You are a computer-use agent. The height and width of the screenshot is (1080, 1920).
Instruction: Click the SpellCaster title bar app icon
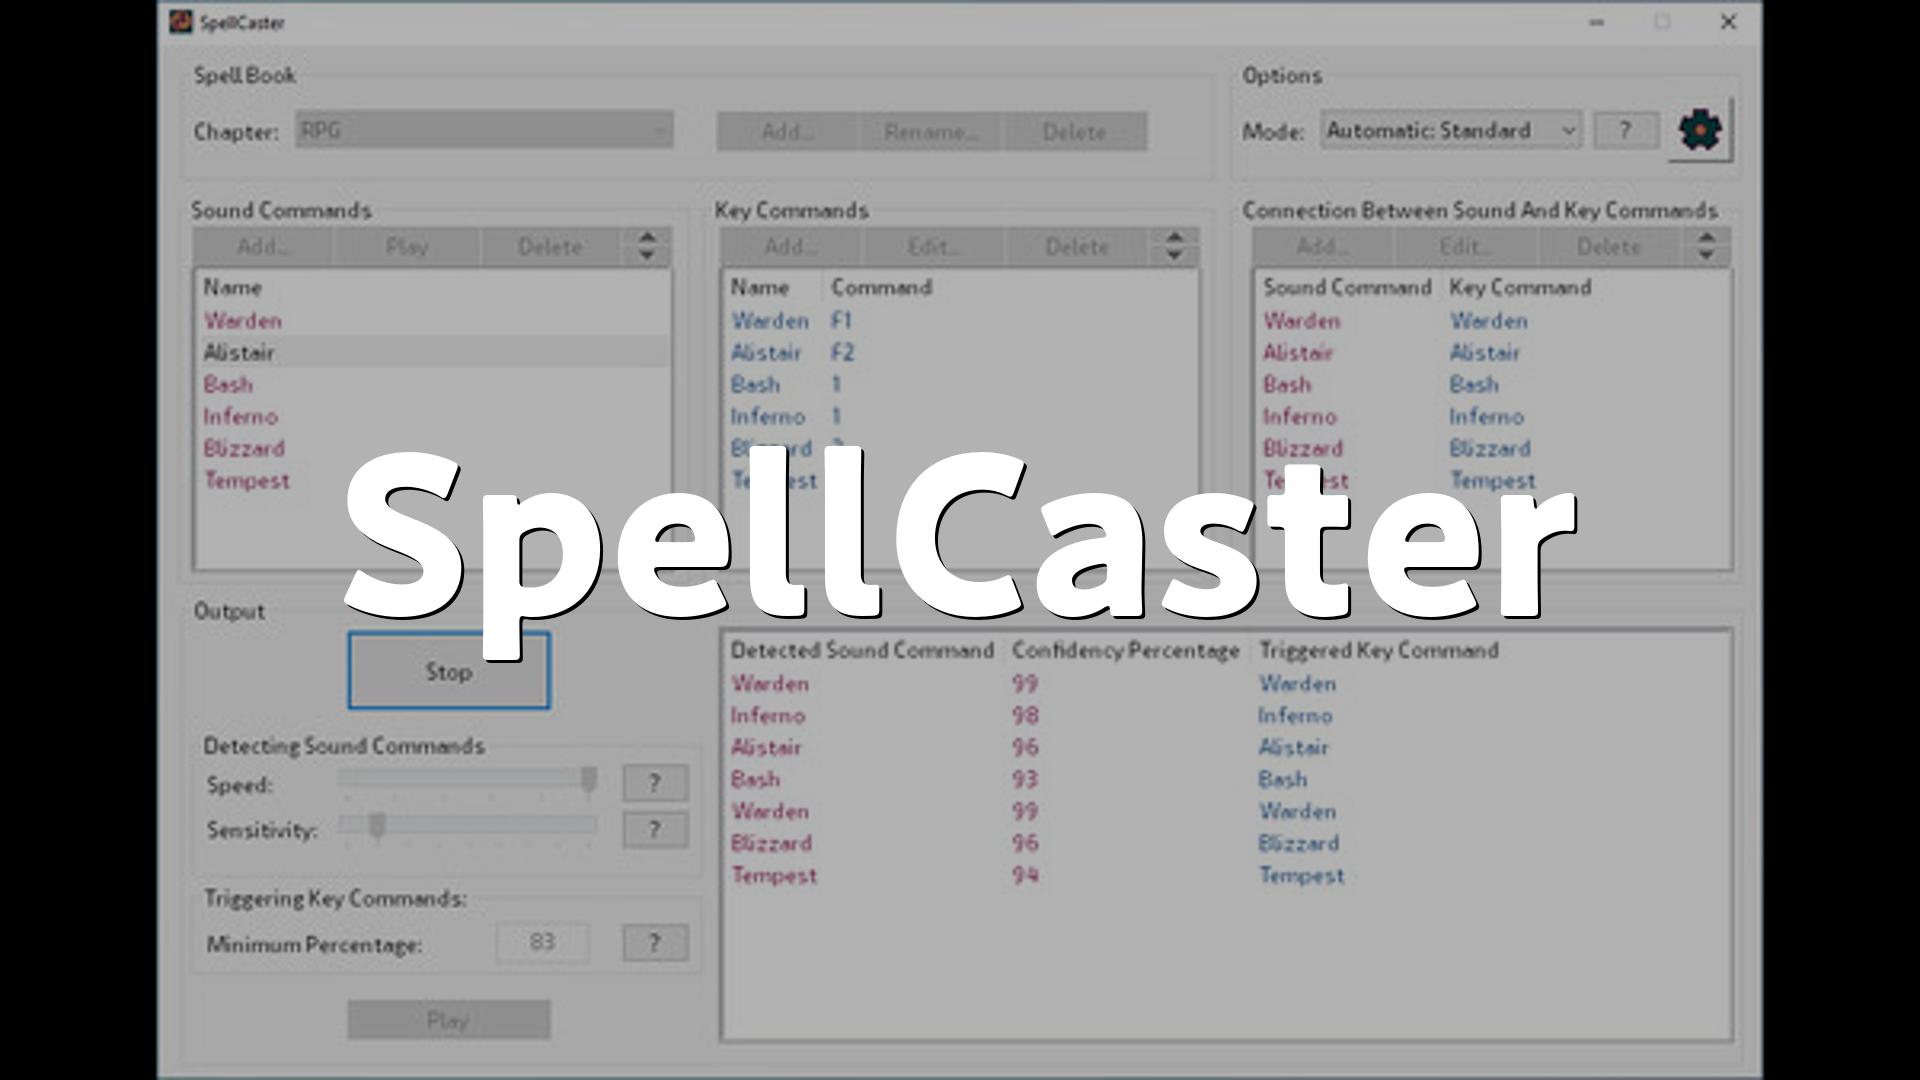click(x=181, y=21)
